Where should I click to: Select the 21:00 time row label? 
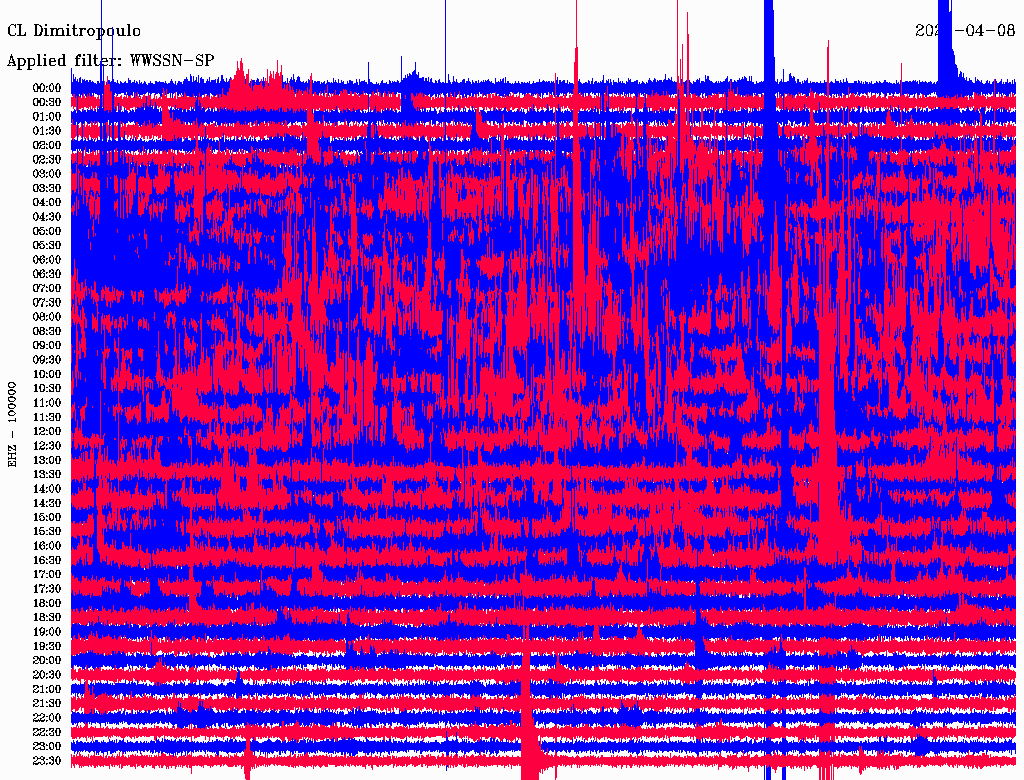(x=47, y=689)
